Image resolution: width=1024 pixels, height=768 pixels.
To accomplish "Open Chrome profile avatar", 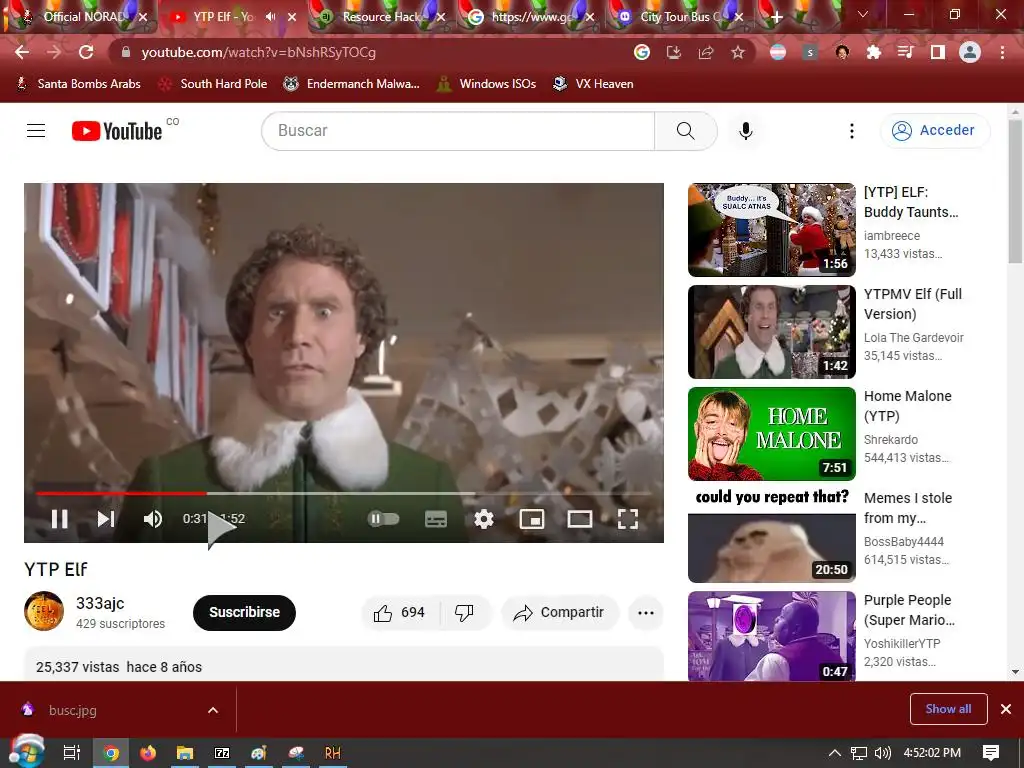I will click(x=970, y=52).
